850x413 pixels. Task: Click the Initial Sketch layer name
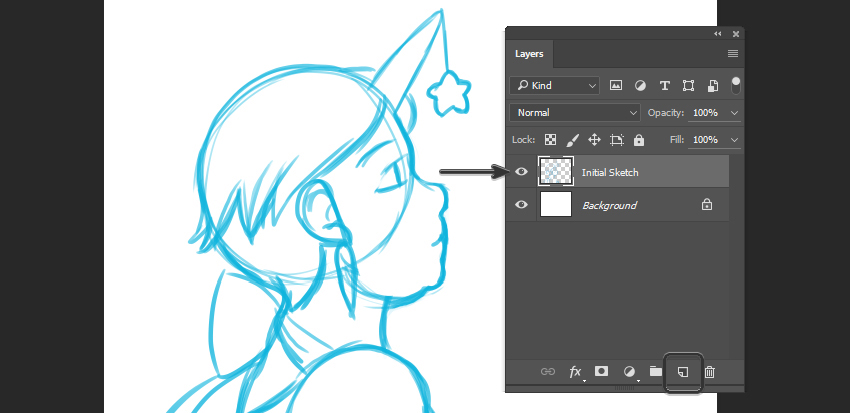pyautogui.click(x=610, y=172)
